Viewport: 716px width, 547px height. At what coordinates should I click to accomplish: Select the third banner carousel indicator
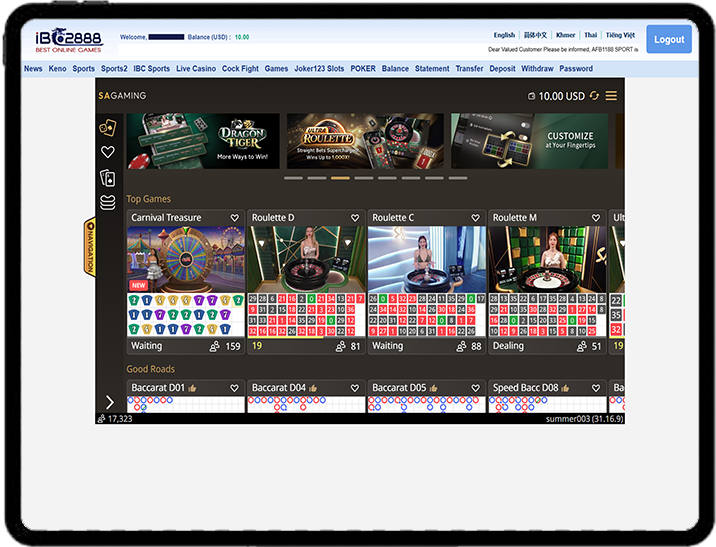340,178
